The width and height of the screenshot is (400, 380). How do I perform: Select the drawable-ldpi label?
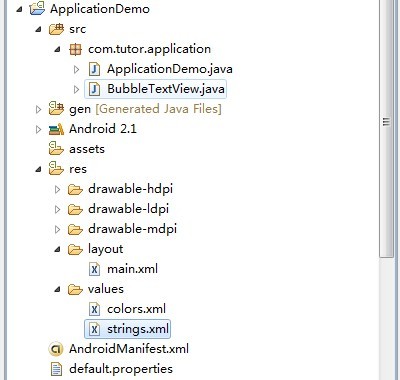pos(128,209)
